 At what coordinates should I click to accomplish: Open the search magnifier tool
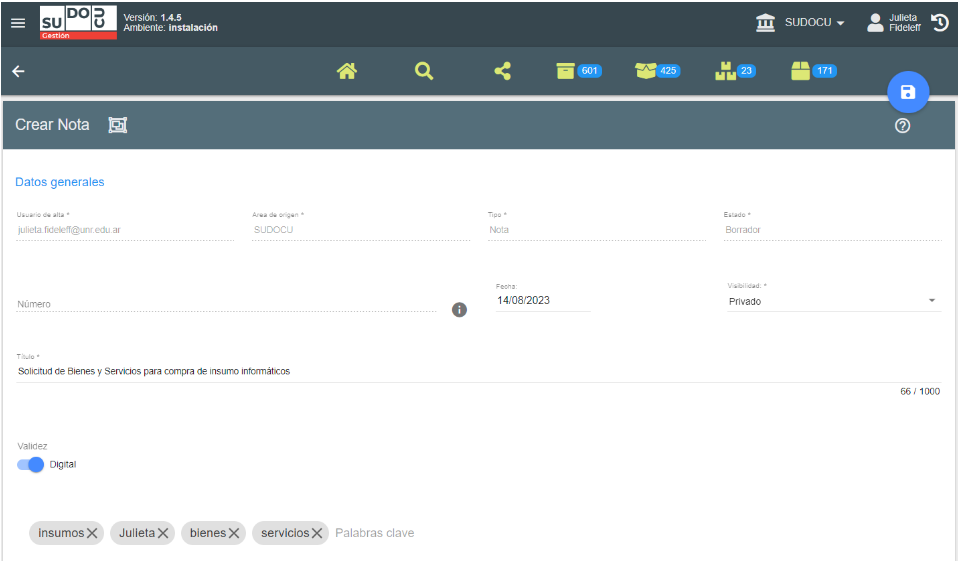(x=424, y=71)
